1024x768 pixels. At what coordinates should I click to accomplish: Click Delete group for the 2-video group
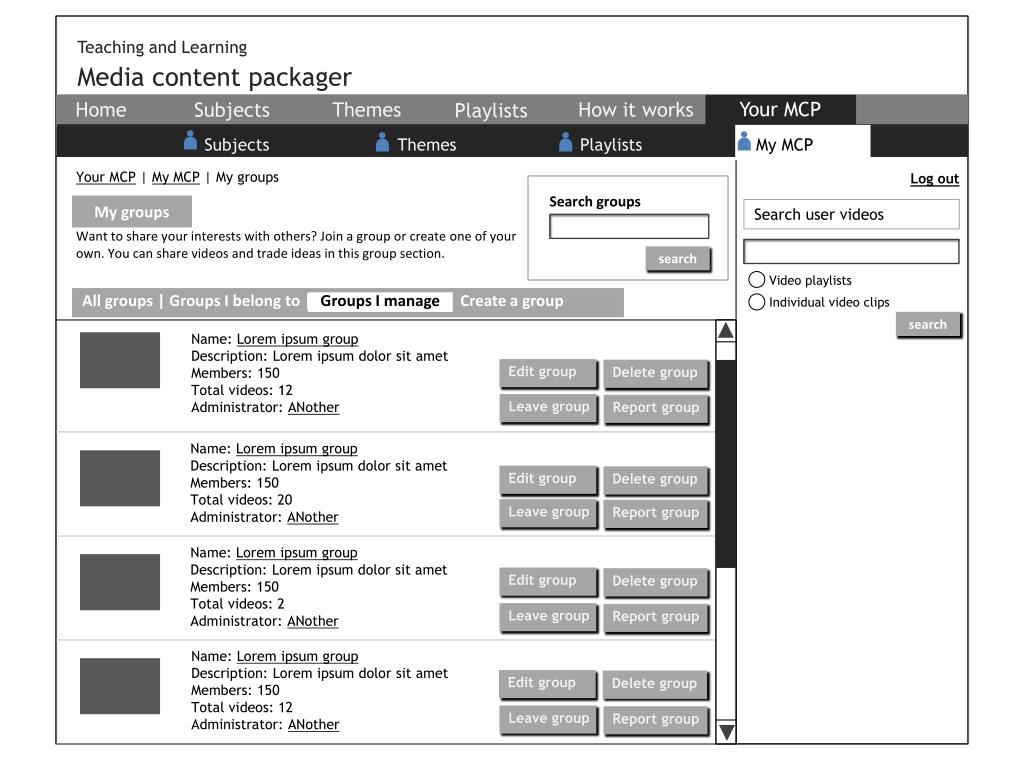[x=655, y=582]
